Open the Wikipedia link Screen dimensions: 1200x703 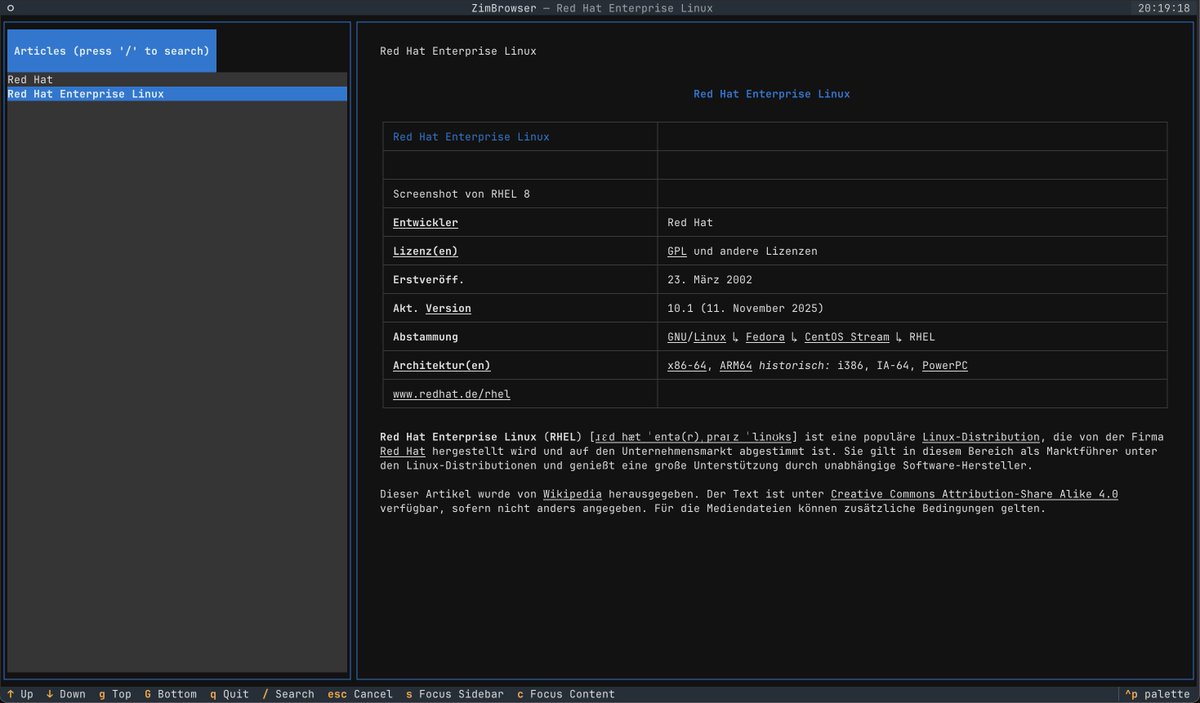point(572,494)
